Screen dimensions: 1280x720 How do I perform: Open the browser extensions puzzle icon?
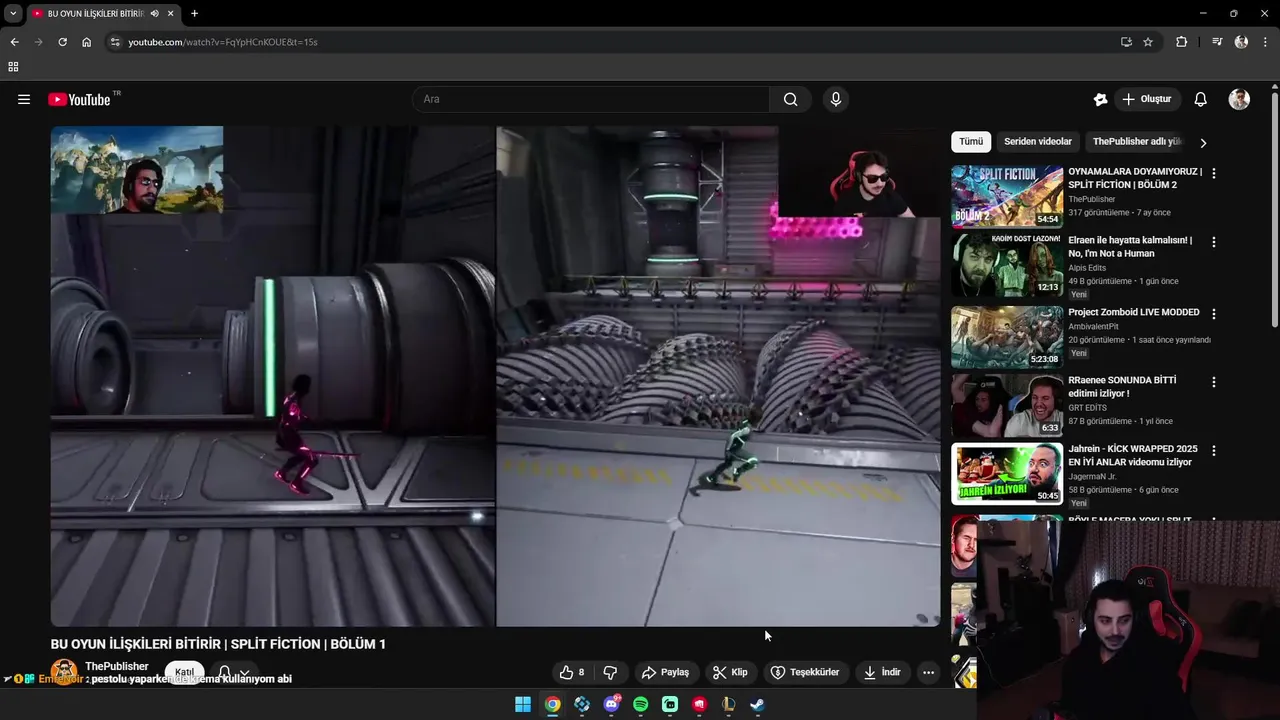[1182, 42]
